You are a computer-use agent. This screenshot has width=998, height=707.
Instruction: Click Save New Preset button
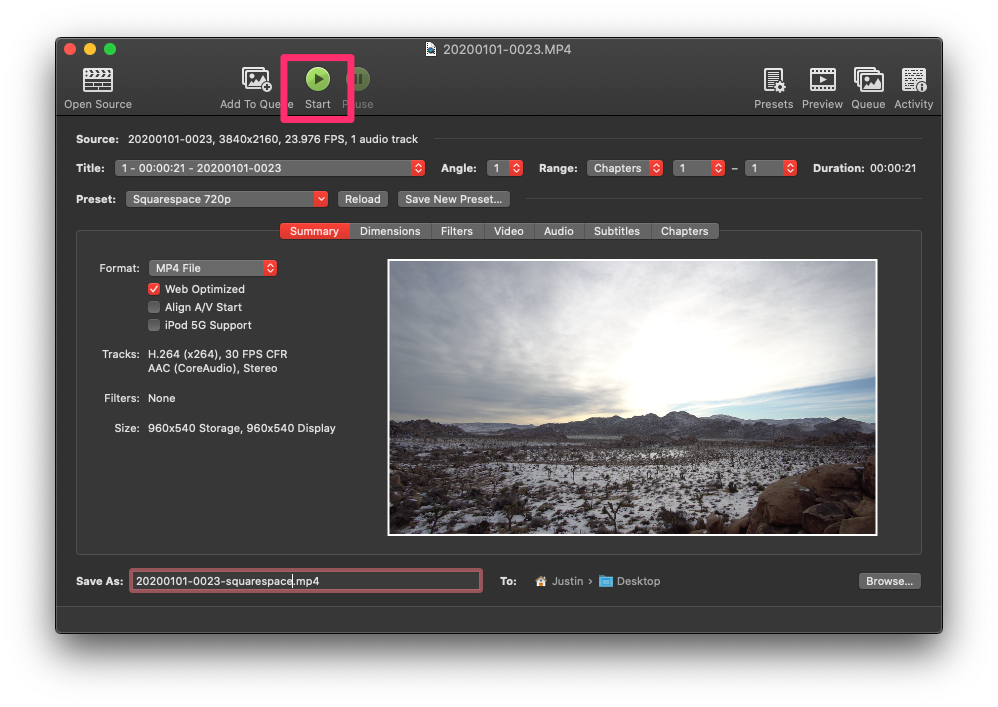[x=453, y=199]
